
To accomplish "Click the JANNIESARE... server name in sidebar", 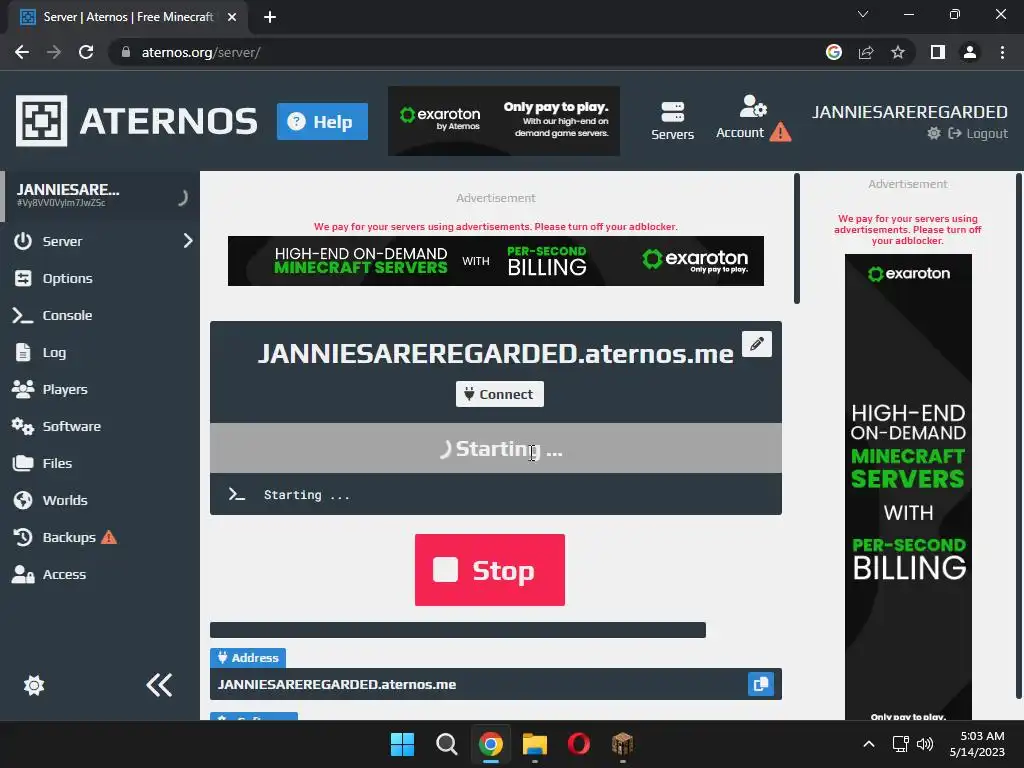I will pyautogui.click(x=68, y=189).
